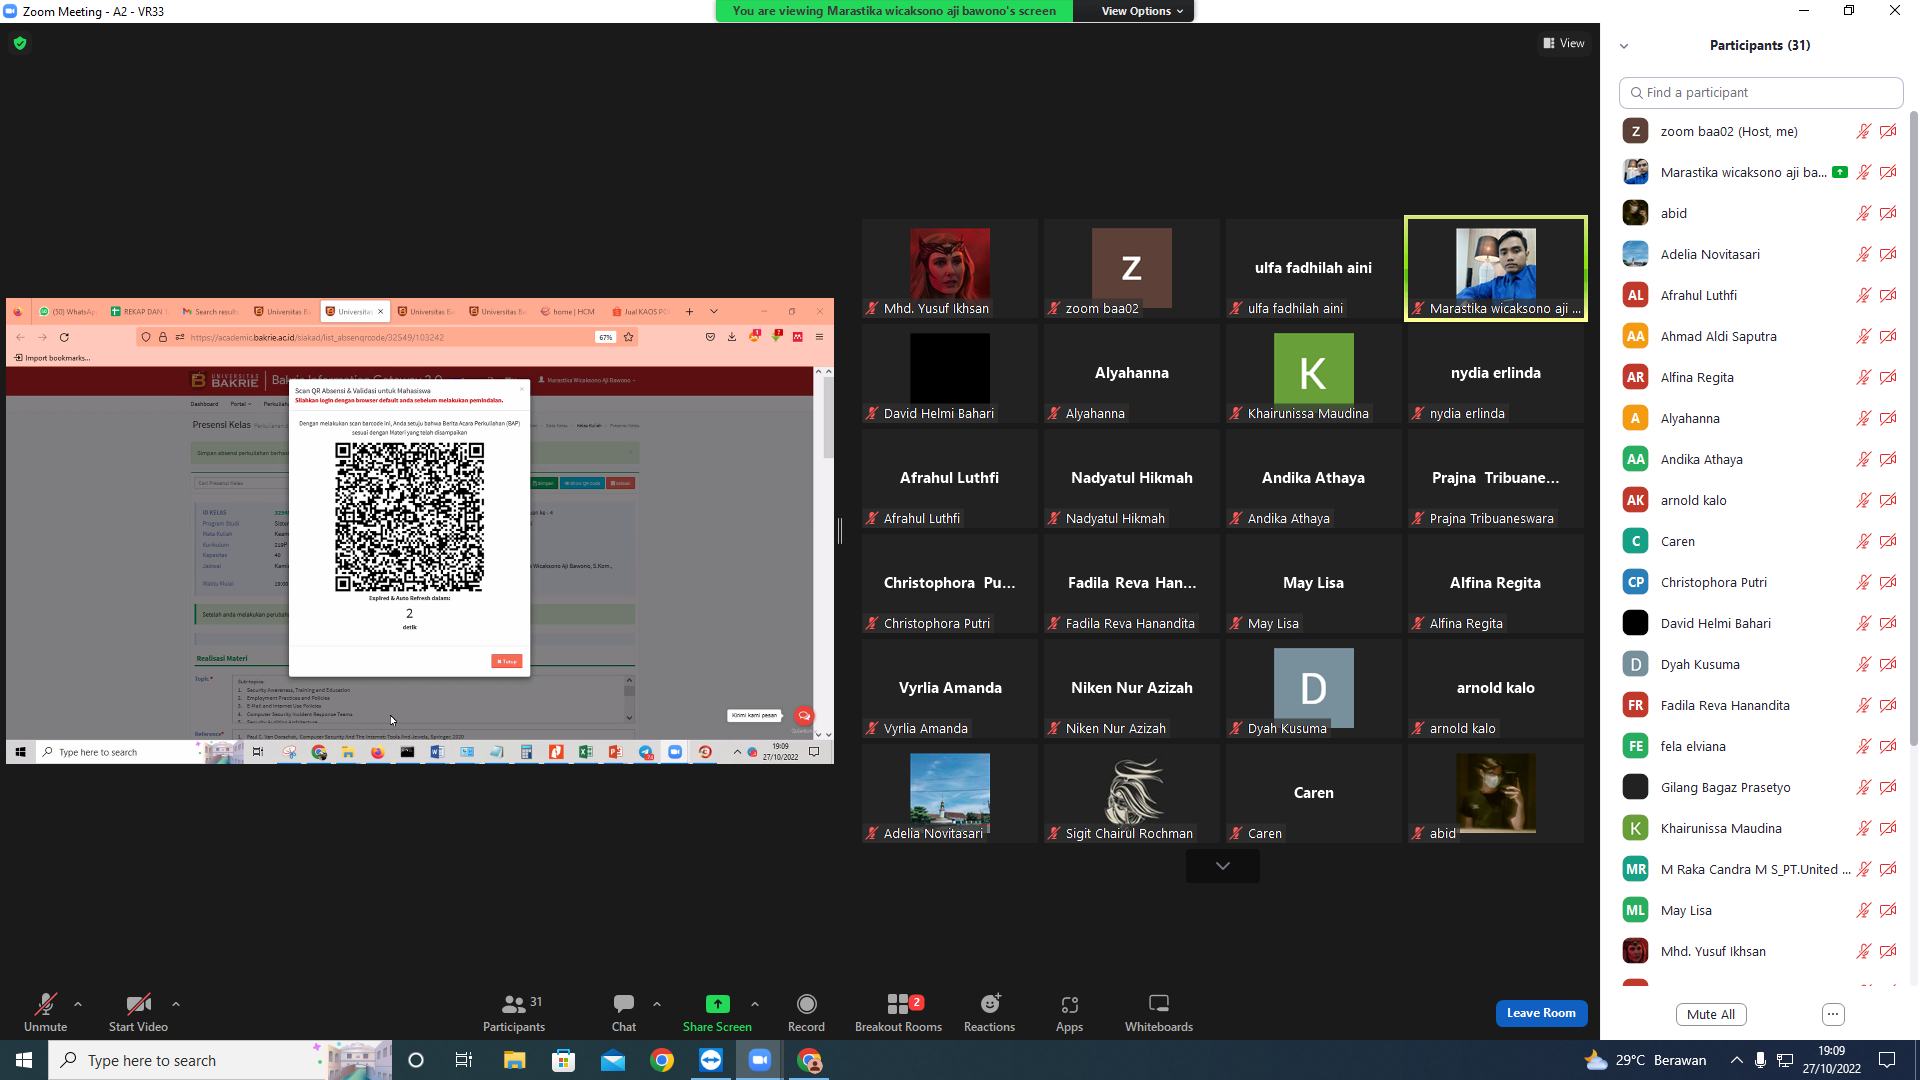Expand audio options arrow next to Unmute
This screenshot has height=1080, width=1920.
pos(78,1004)
